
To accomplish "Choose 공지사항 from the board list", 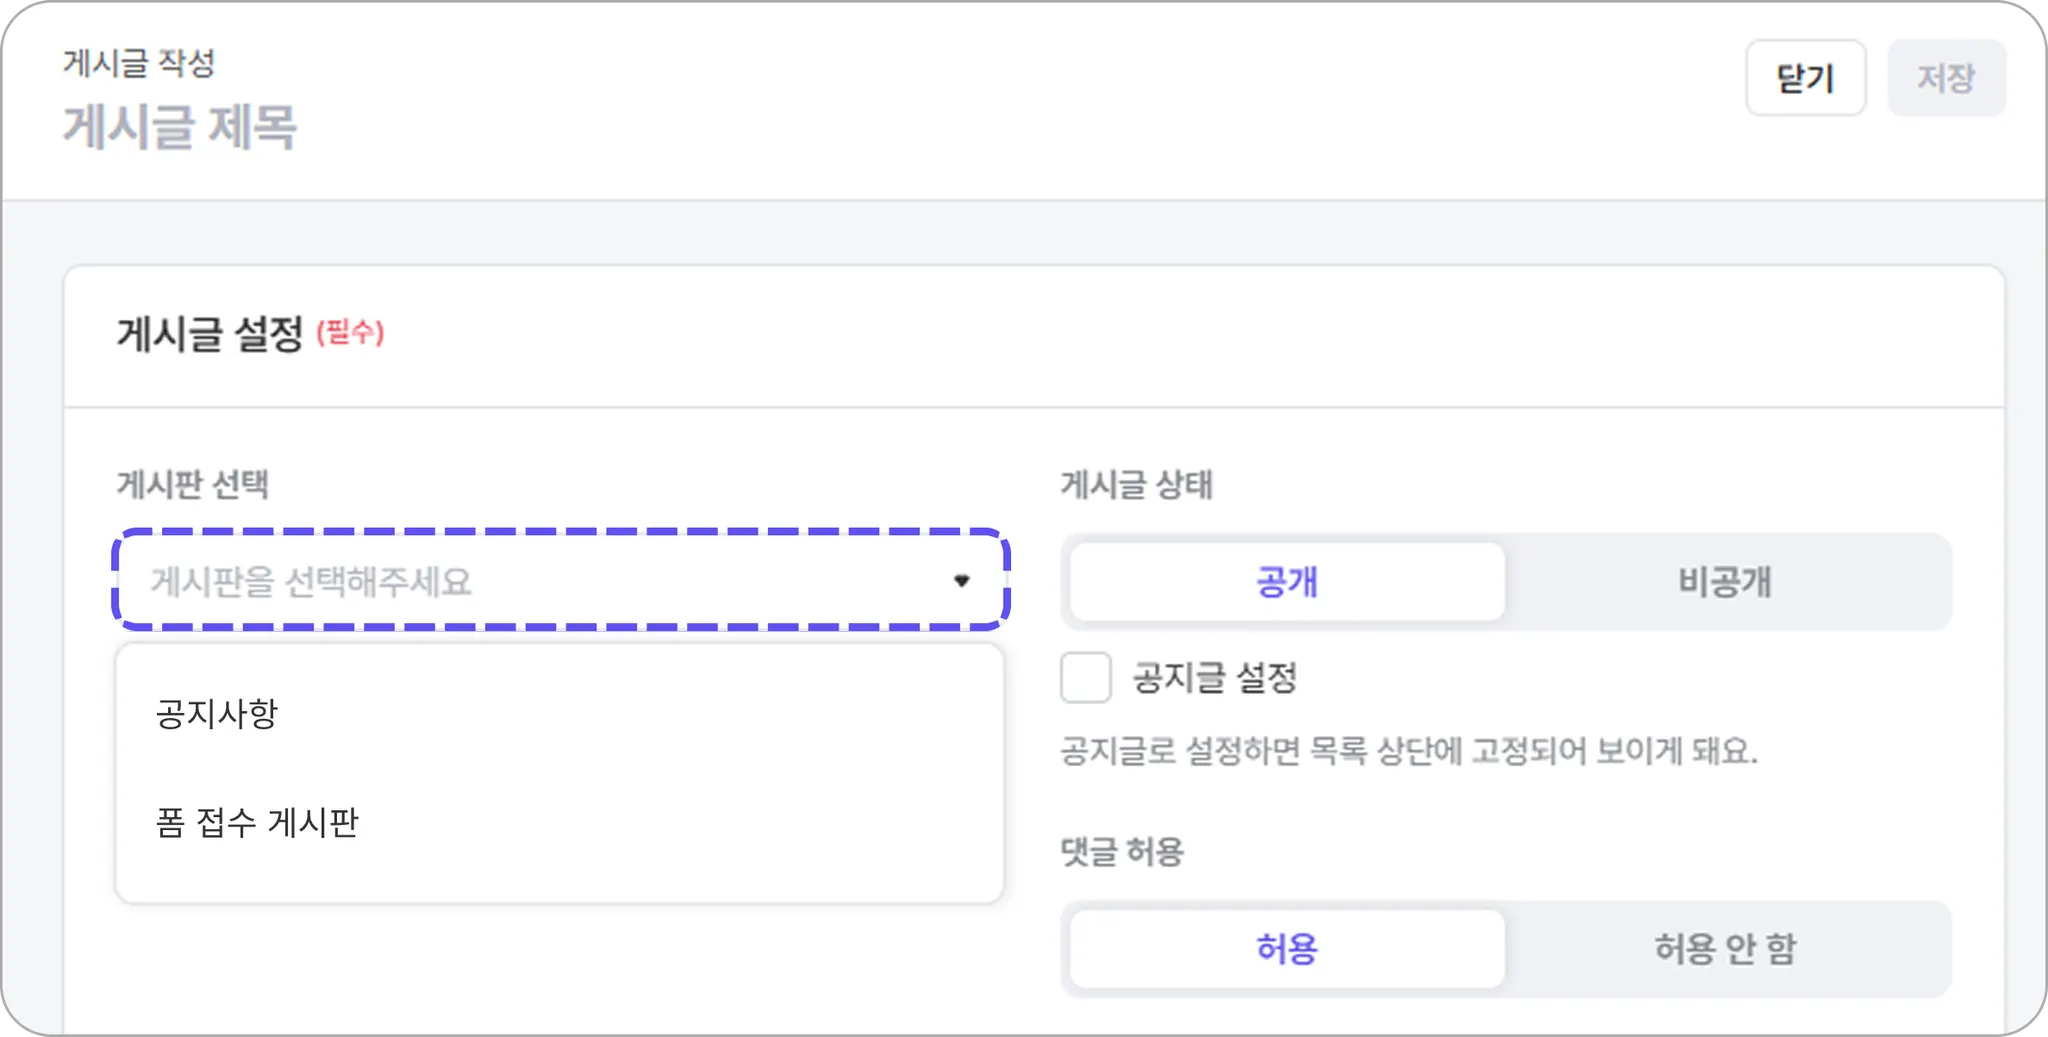I will [217, 714].
